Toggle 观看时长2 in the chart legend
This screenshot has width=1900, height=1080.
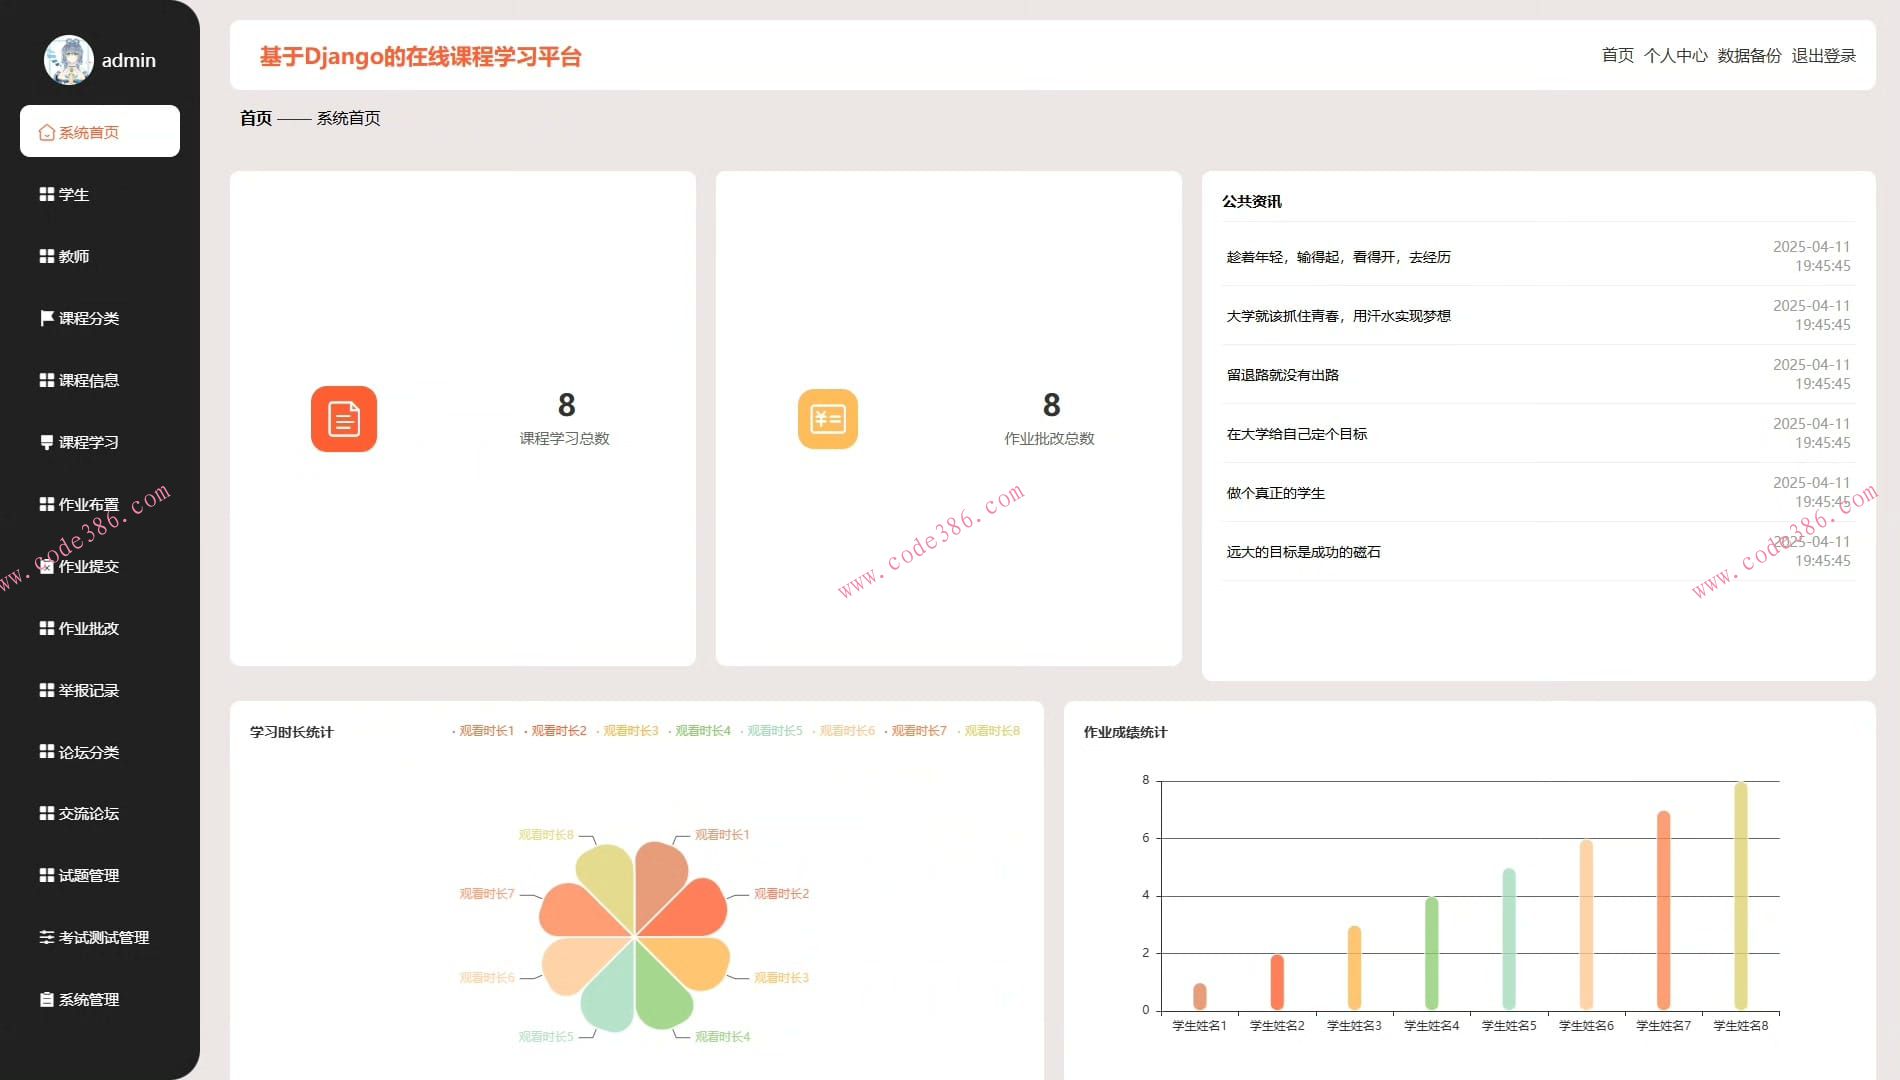click(556, 731)
